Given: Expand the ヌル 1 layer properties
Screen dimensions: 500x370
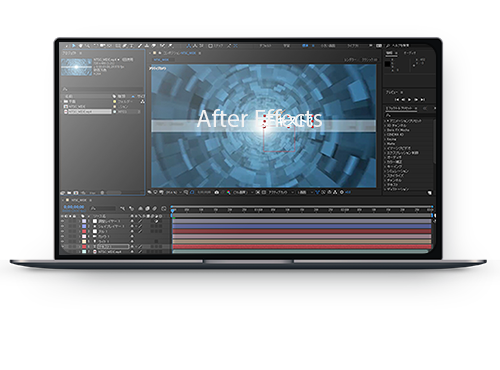Looking at the screenshot, I should (x=80, y=231).
